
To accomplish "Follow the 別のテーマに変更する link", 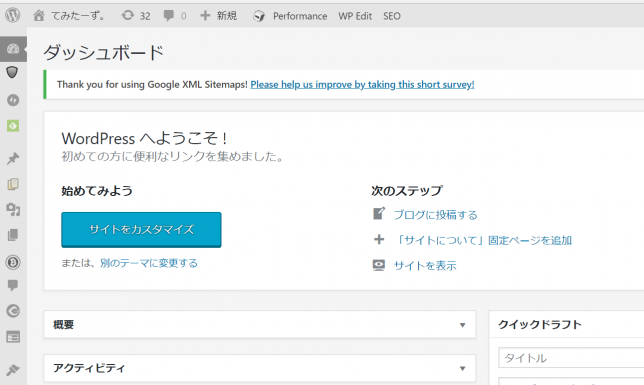I will (149, 263).
